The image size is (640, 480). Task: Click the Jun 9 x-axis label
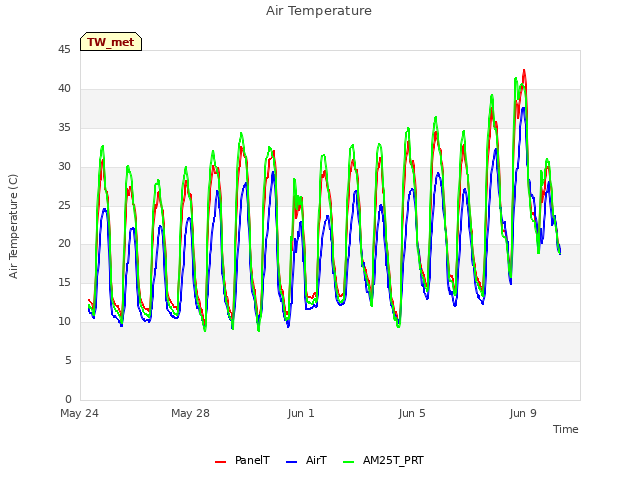pyautogui.click(x=523, y=413)
